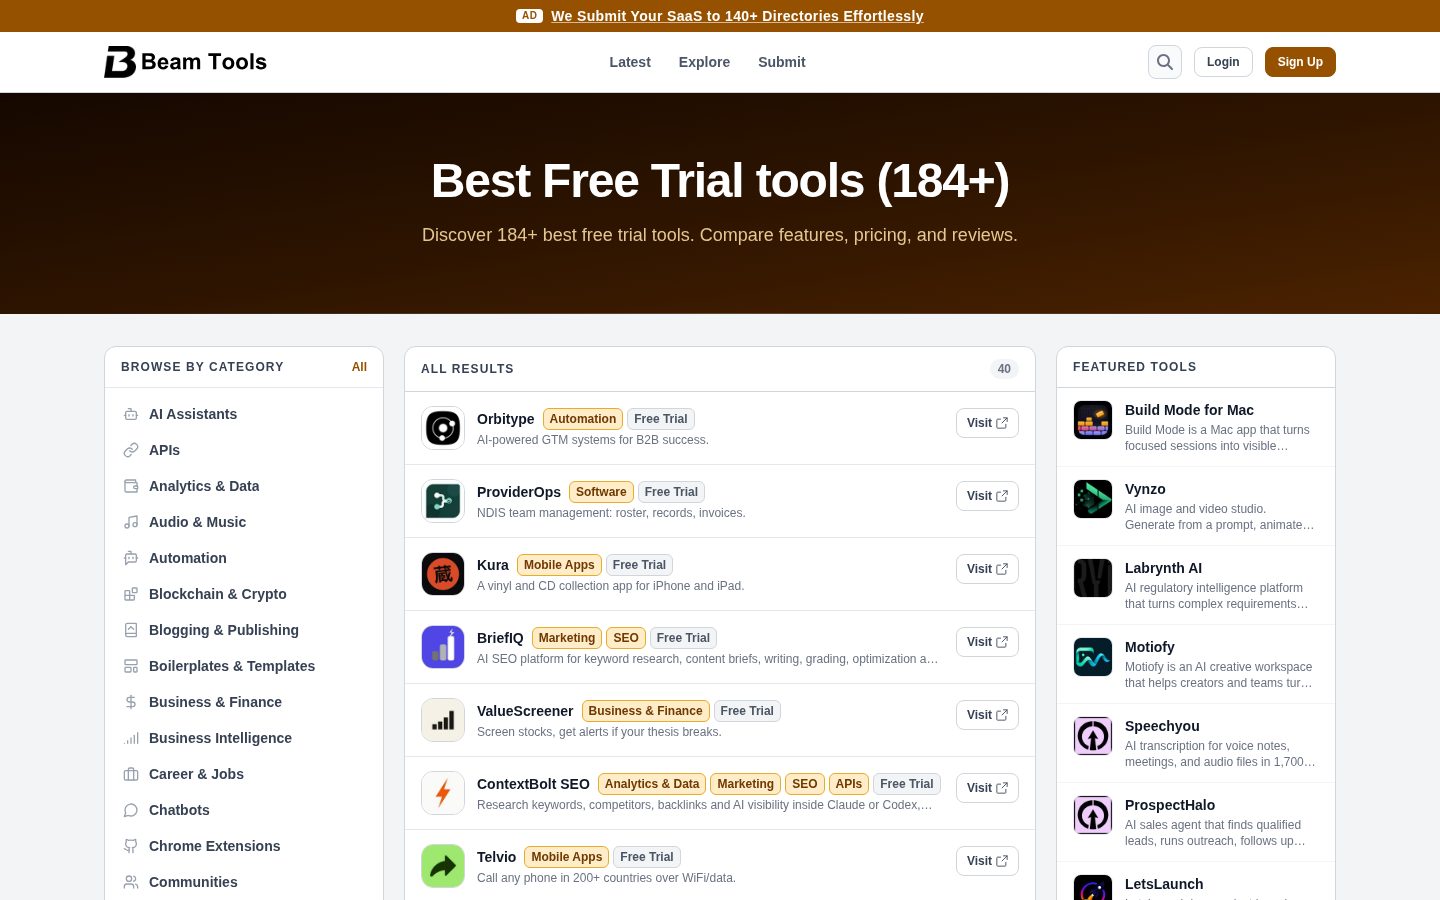Click the ProviderOps logo thumbnail
The image size is (1440, 900).
point(443,501)
